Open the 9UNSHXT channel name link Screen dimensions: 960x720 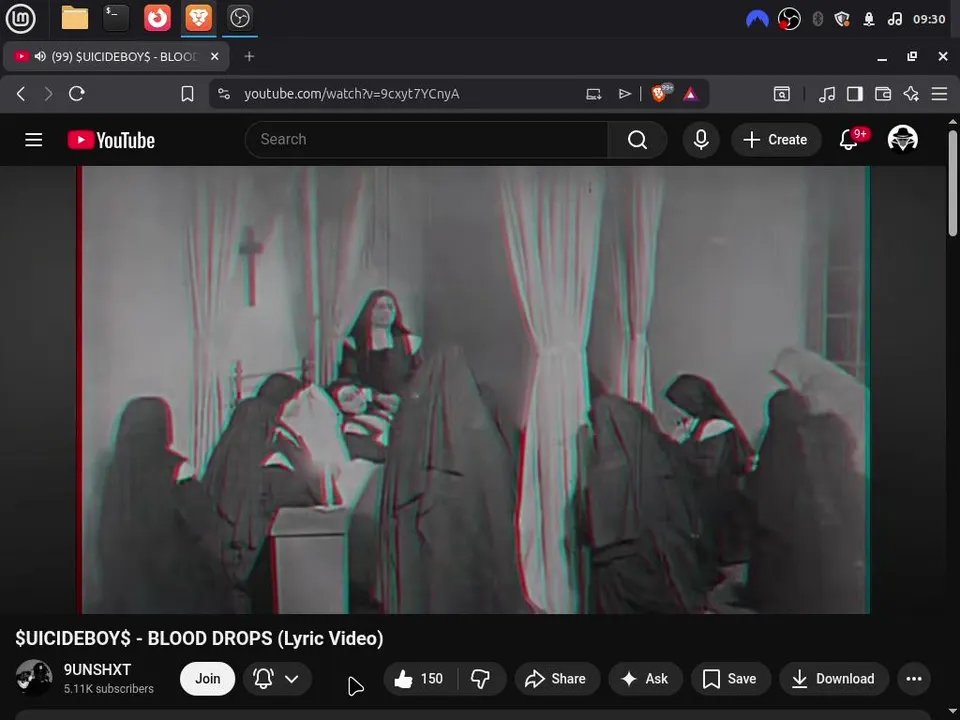coord(97,670)
